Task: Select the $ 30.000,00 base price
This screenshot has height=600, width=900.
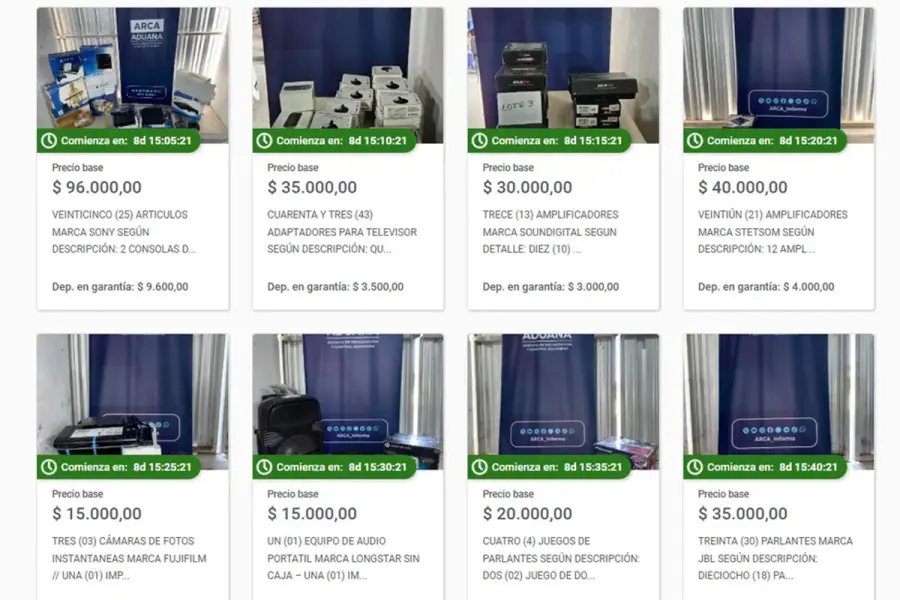Action: [x=527, y=187]
